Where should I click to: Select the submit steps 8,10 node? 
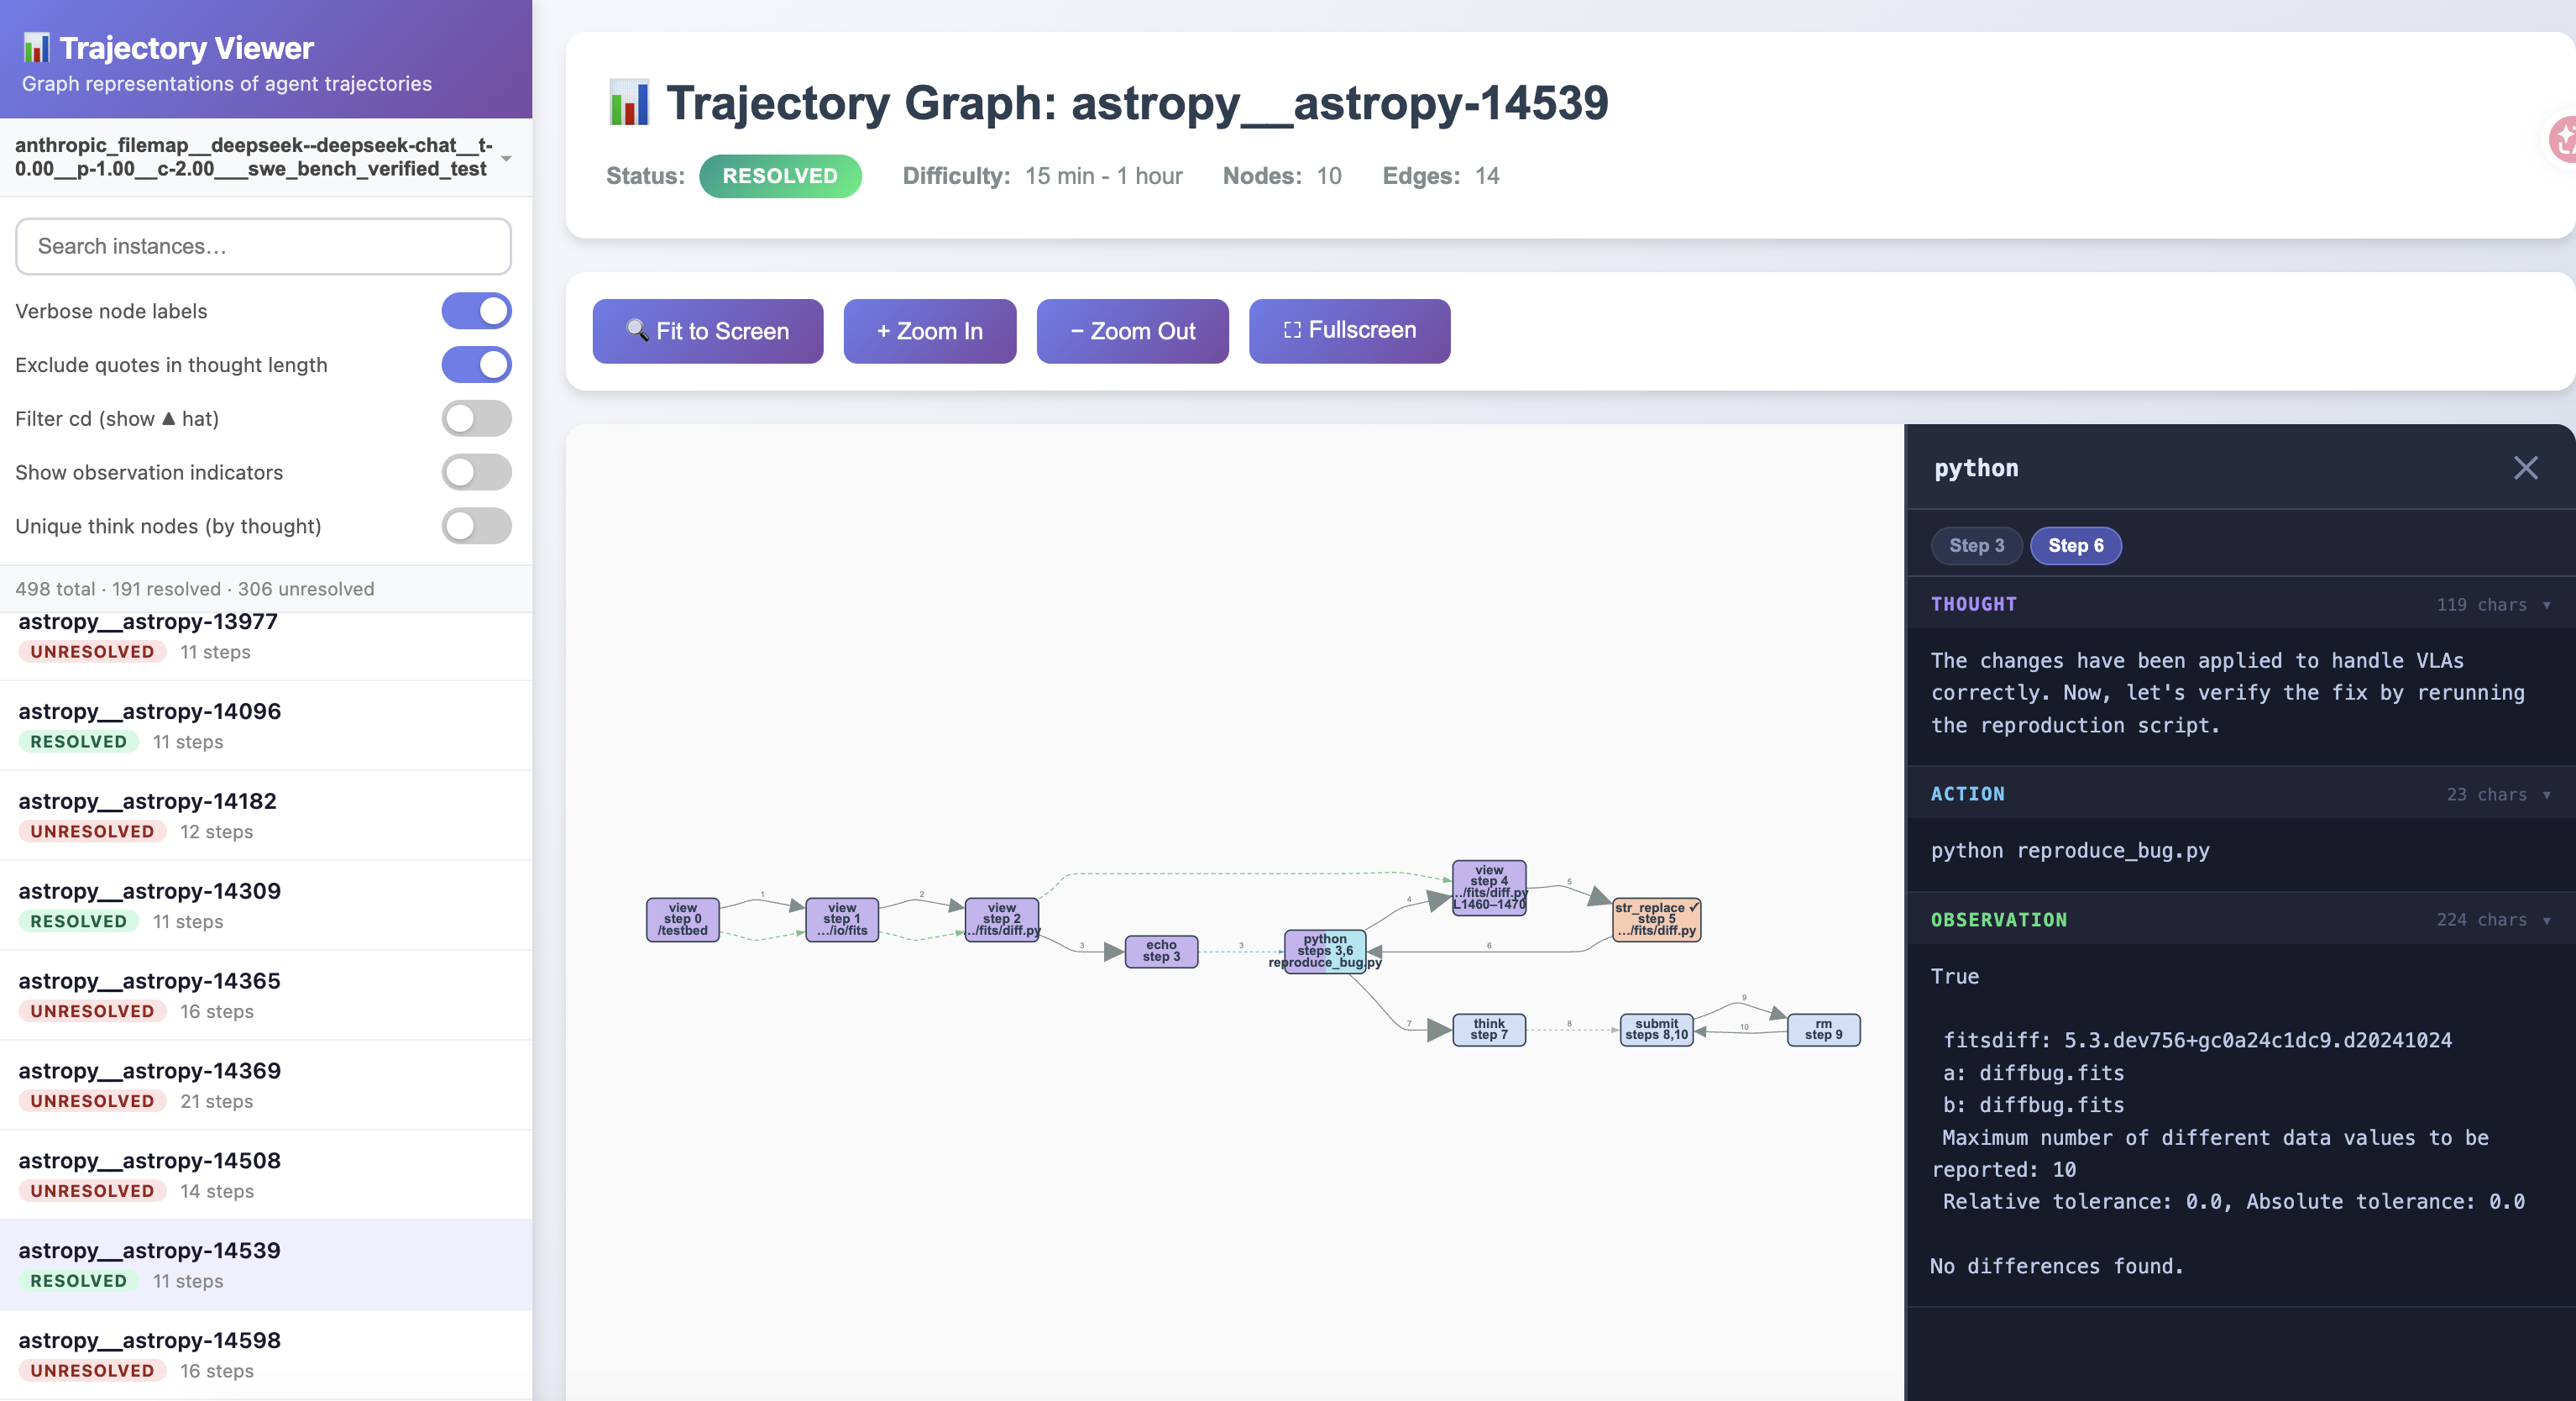[x=1656, y=1029]
